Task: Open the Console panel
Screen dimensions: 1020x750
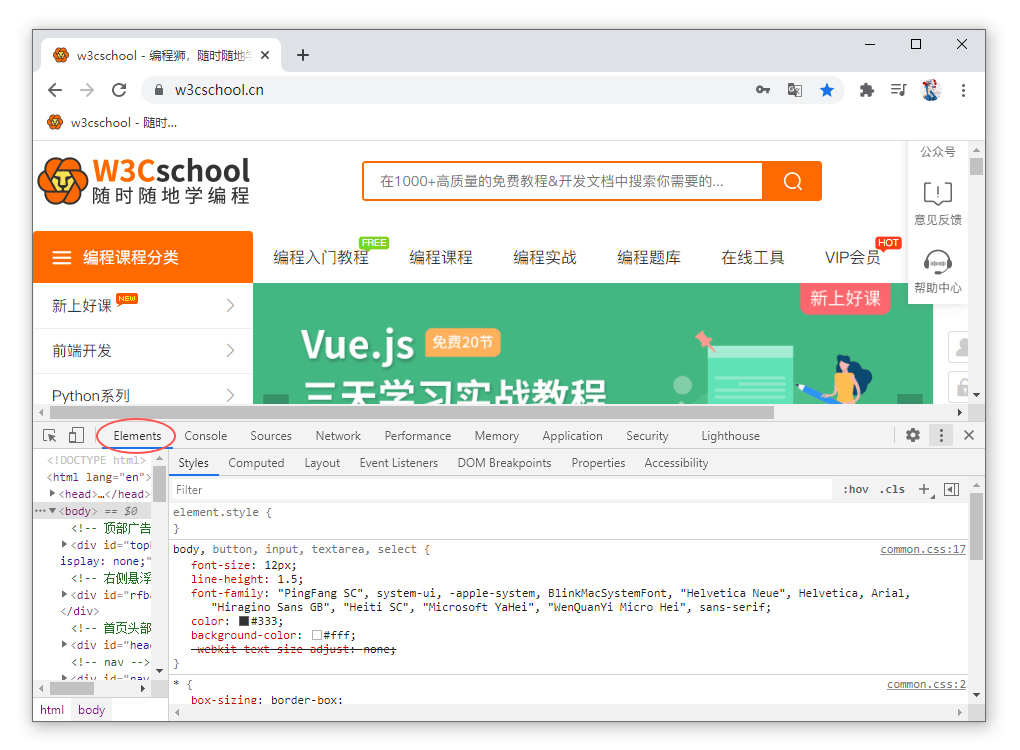Action: (x=205, y=435)
